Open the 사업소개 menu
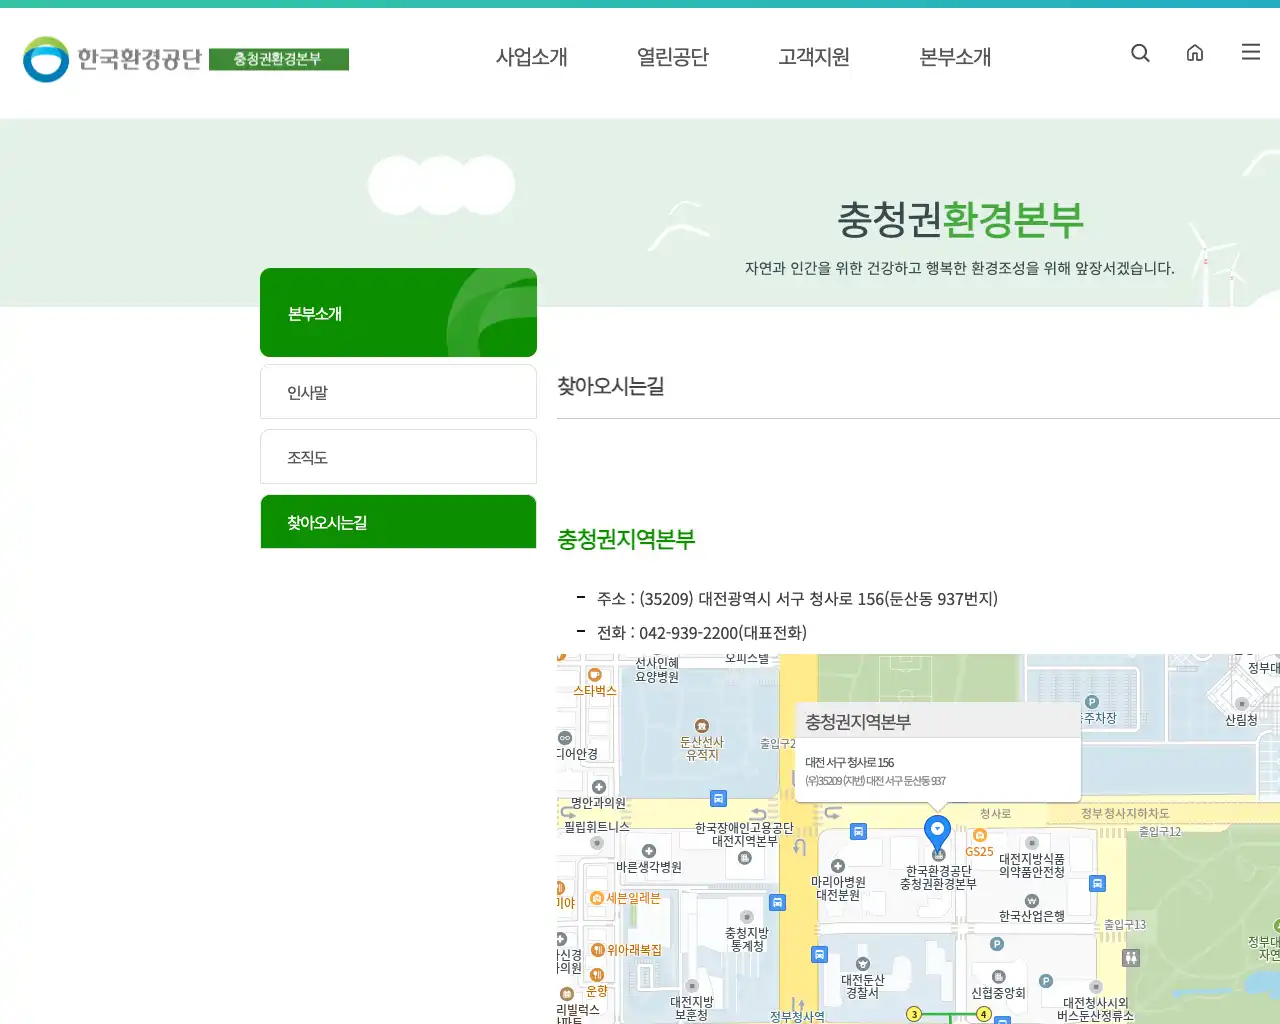The height and width of the screenshot is (1024, 1280). pyautogui.click(x=532, y=57)
